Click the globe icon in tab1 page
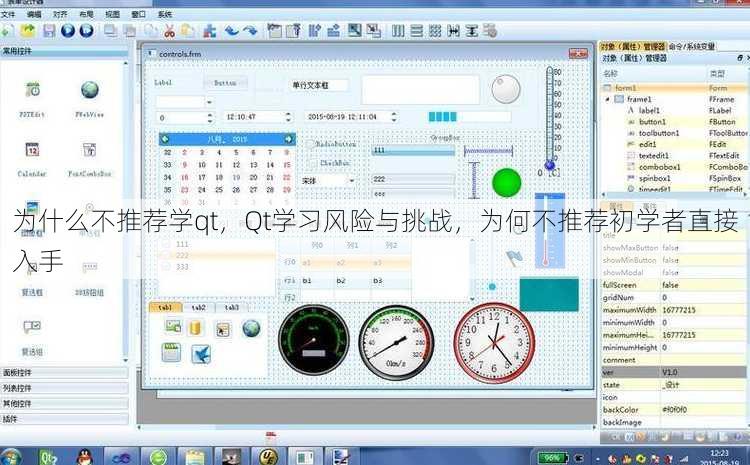Image resolution: width=750 pixels, height=465 pixels. click(x=251, y=328)
